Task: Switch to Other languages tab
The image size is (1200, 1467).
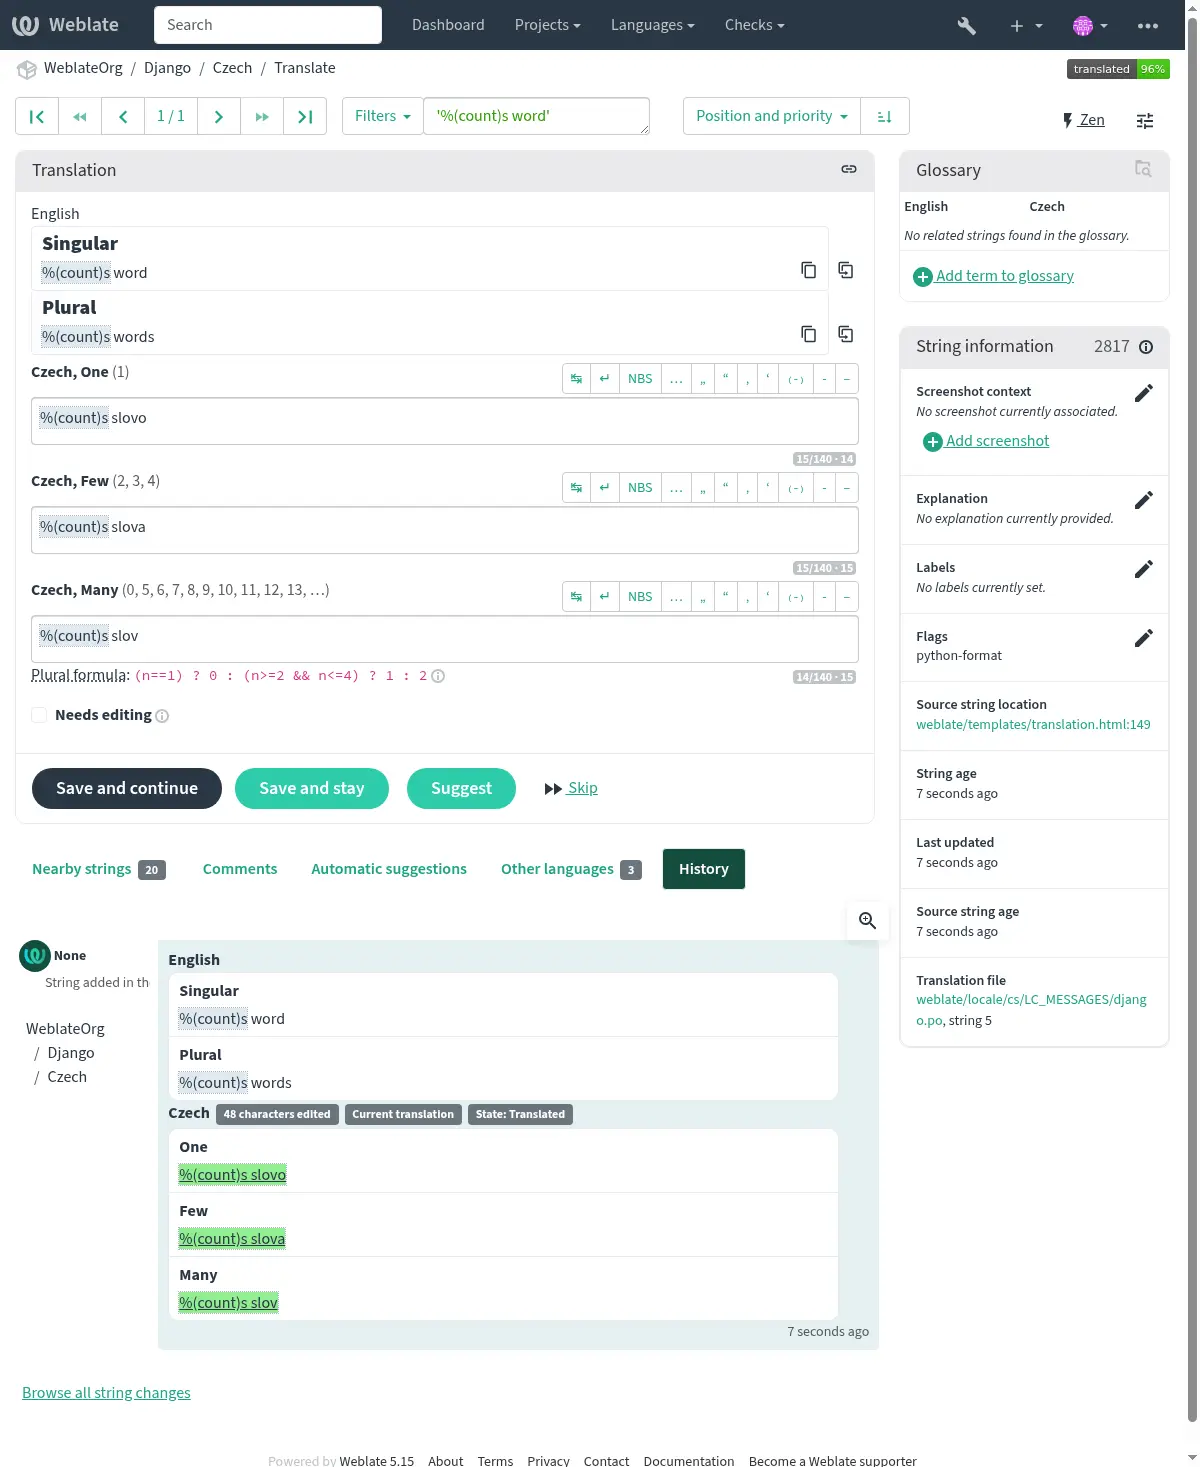Action: pyautogui.click(x=571, y=869)
